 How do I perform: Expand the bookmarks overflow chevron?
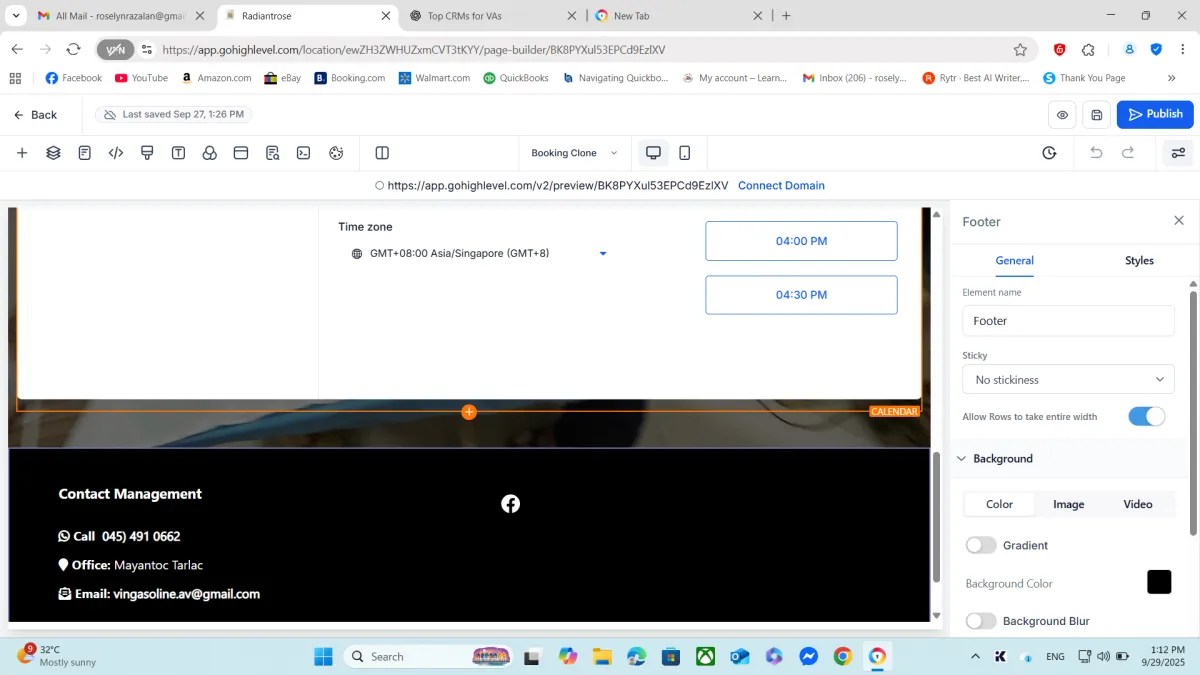click(x=1171, y=78)
